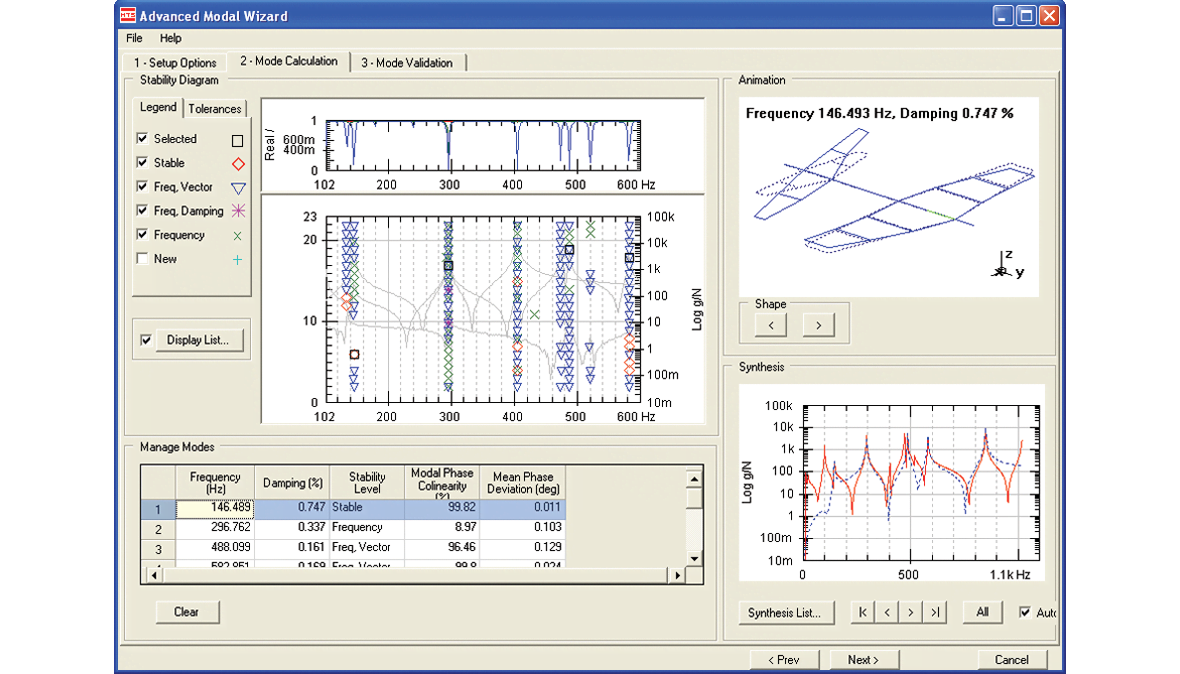Viewport: 1180px width, 674px height.
Task: Enable the New legend checkbox
Action: pyautogui.click(x=143, y=259)
